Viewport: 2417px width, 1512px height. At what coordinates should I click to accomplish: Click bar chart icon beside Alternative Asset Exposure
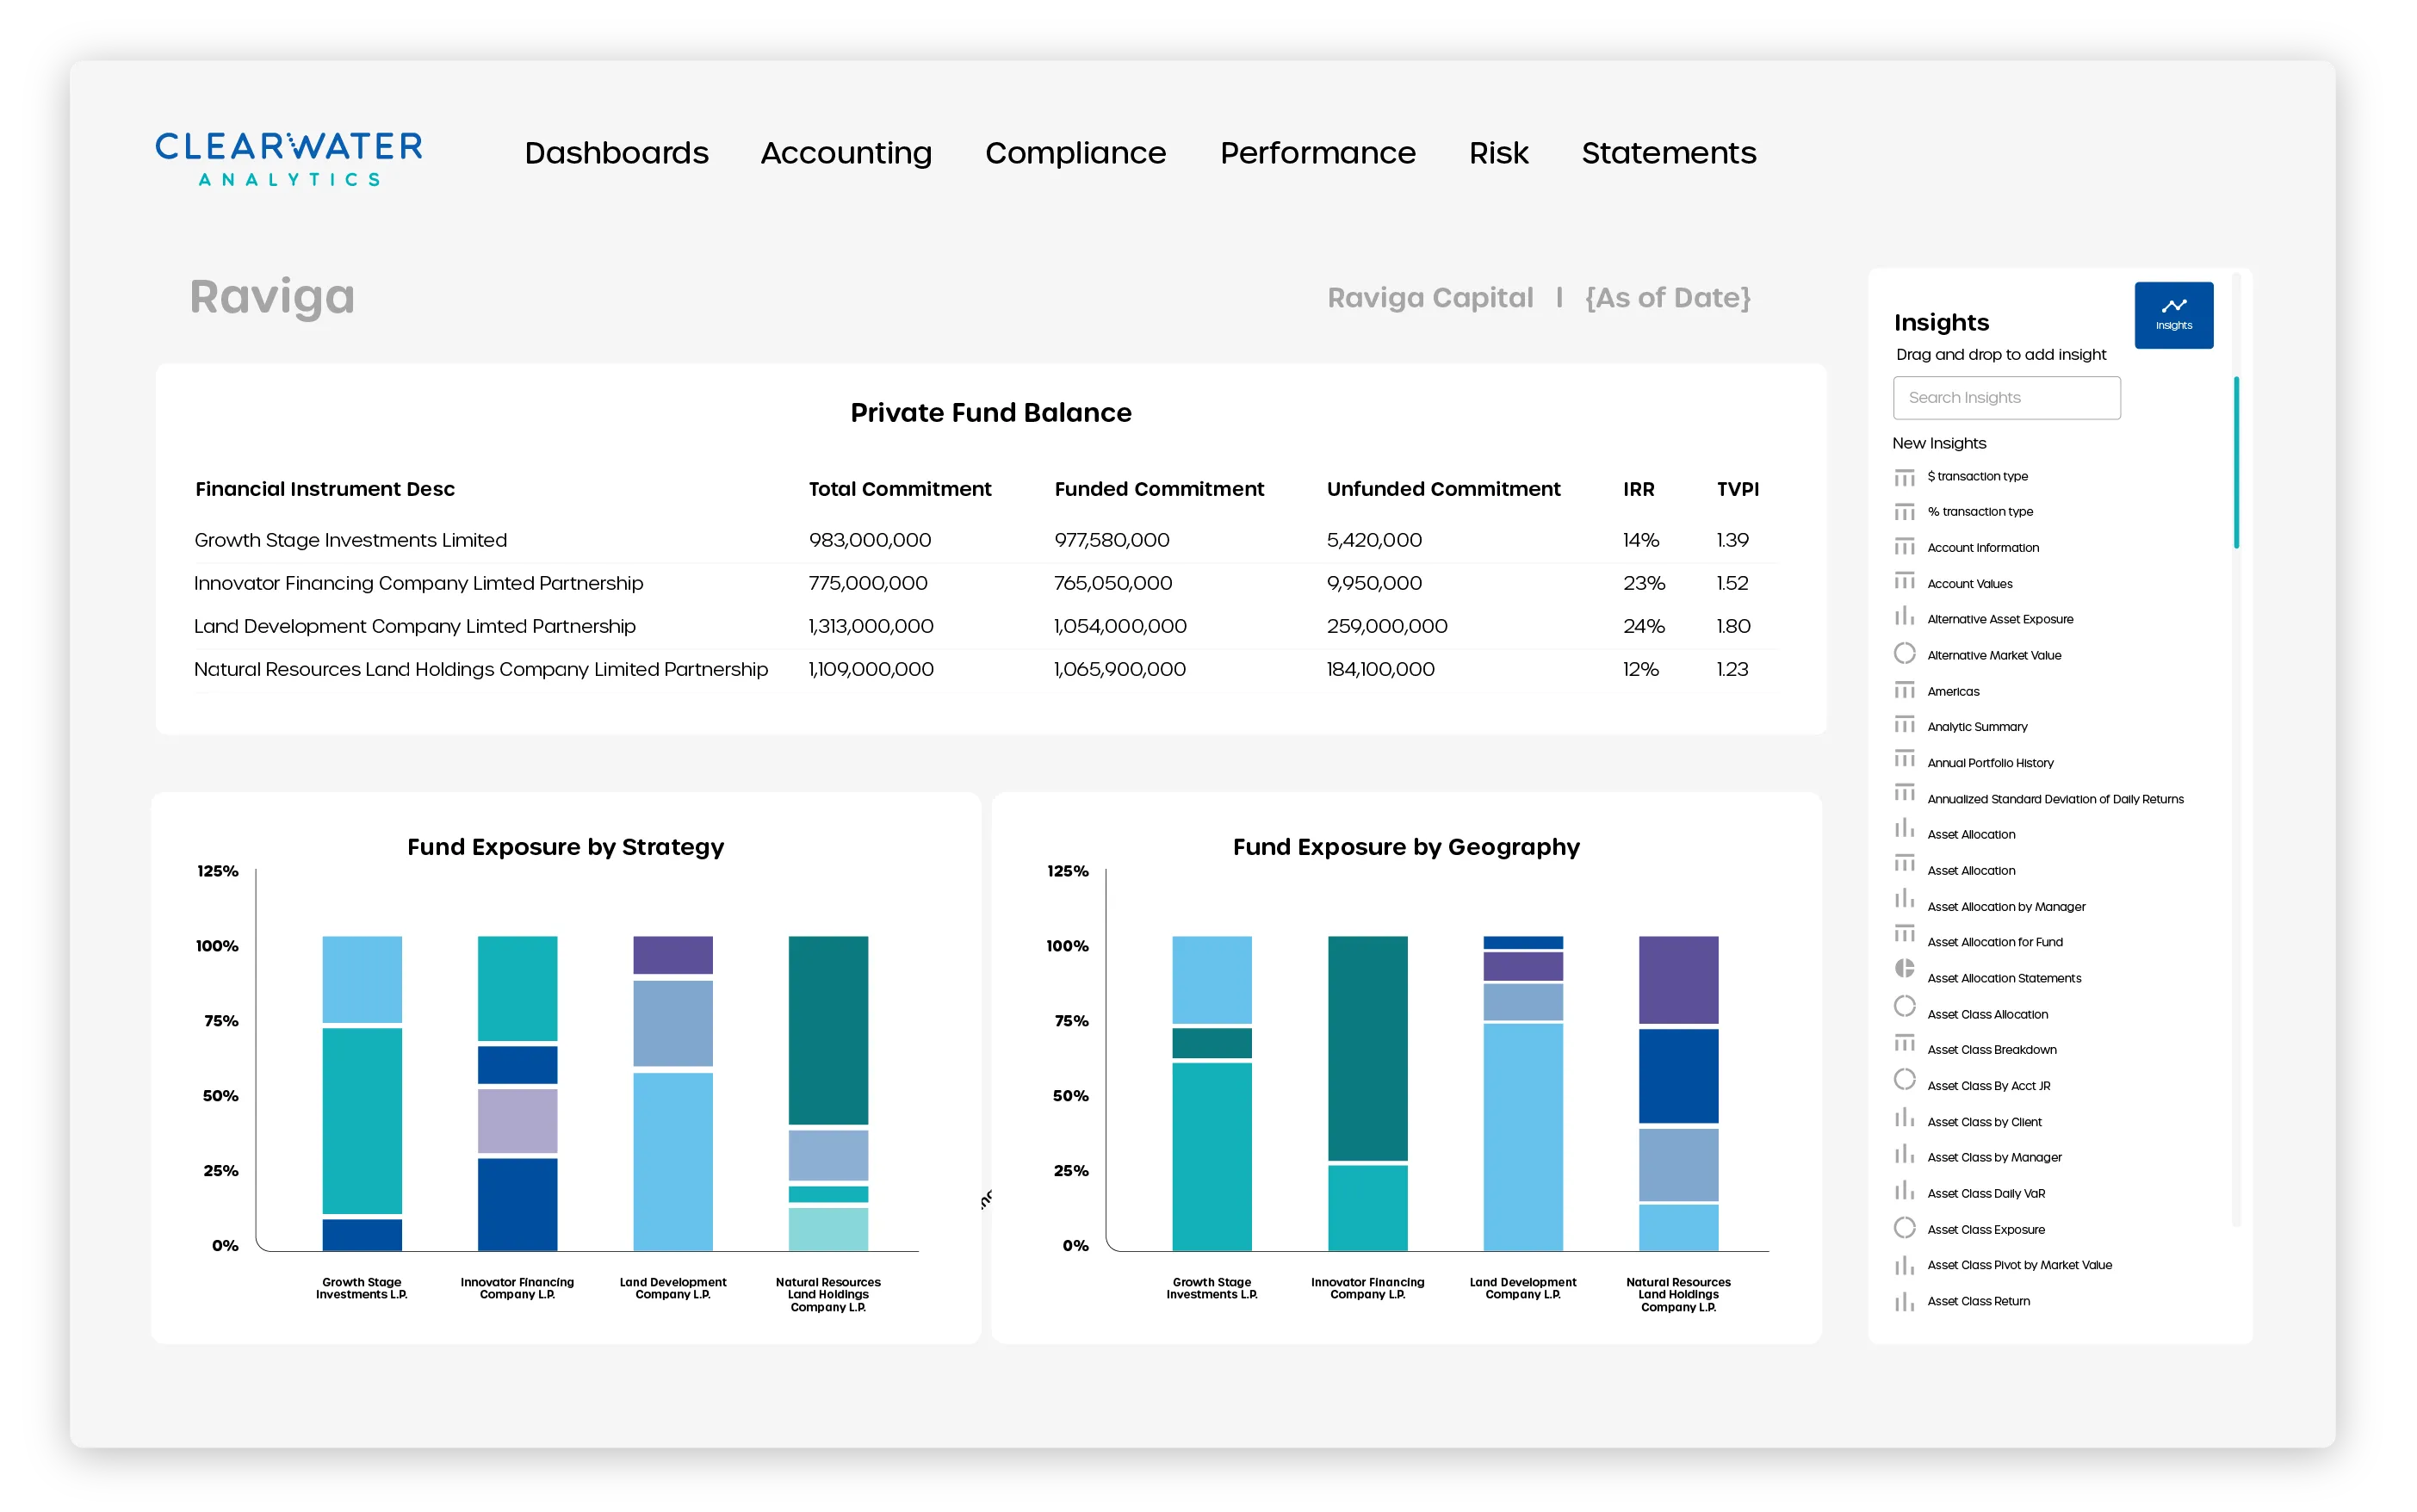(1904, 617)
